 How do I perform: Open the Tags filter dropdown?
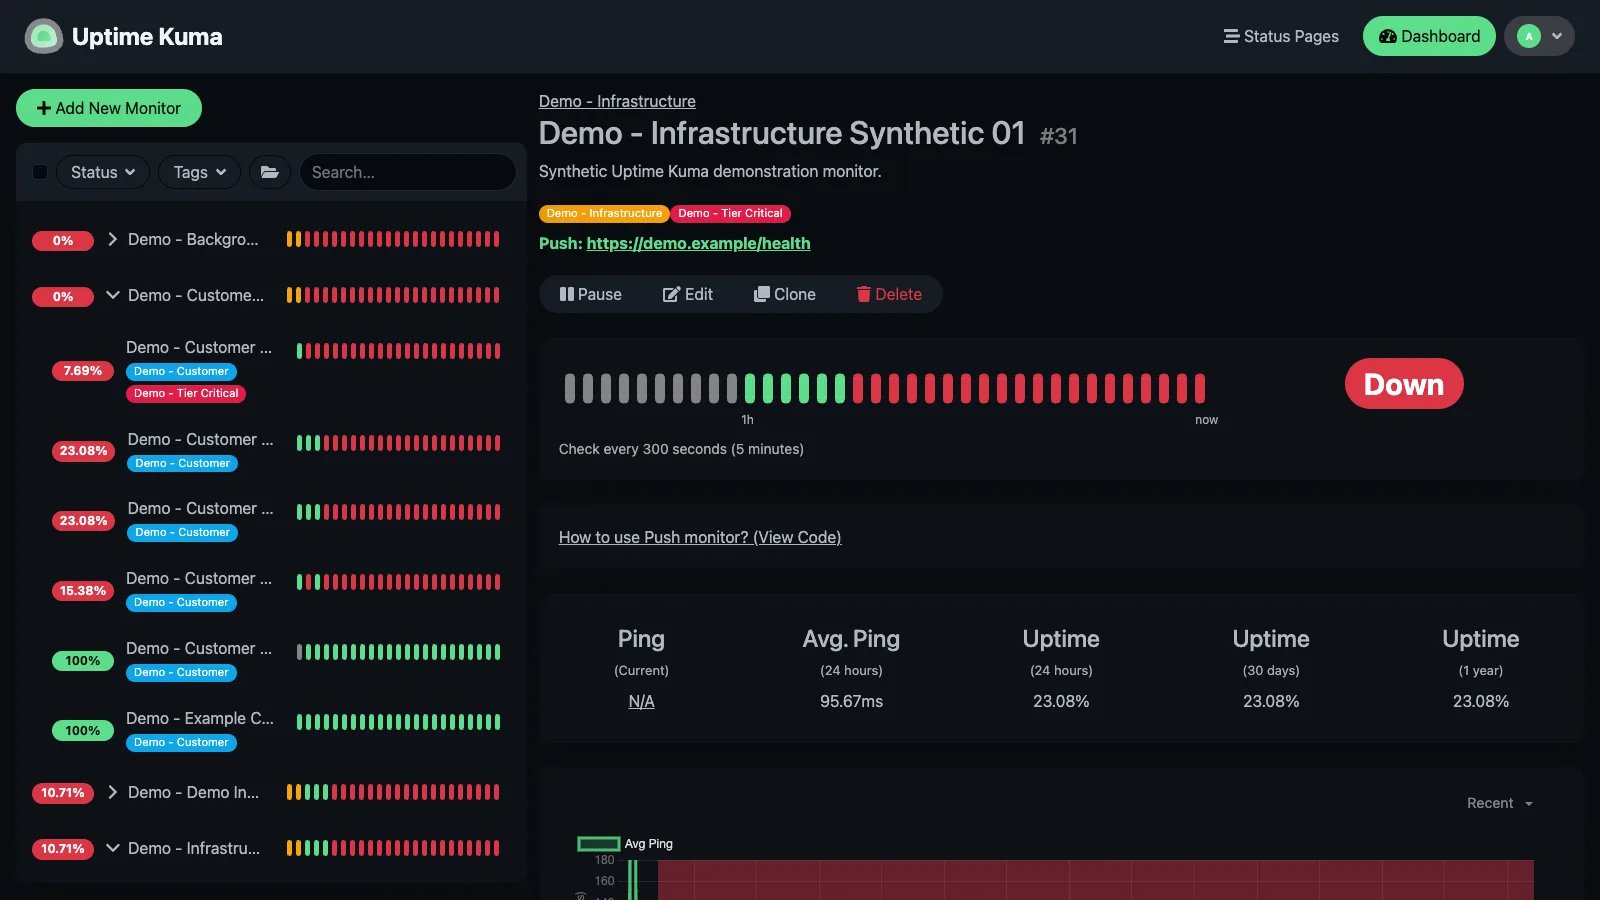tap(199, 172)
